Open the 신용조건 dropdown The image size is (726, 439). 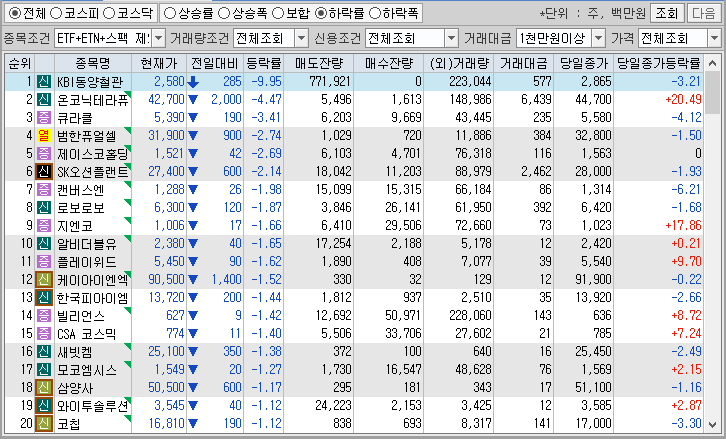pyautogui.click(x=451, y=38)
